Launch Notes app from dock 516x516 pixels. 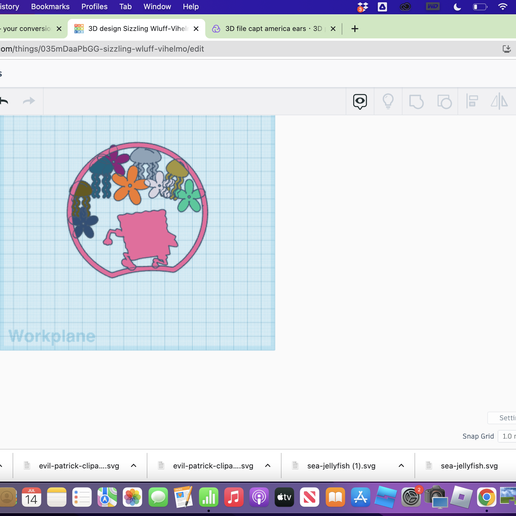tap(57, 497)
